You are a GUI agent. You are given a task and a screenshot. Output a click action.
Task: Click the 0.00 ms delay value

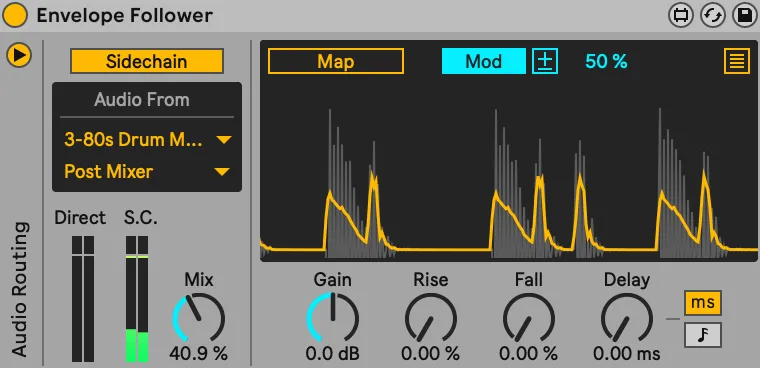tap(627, 353)
